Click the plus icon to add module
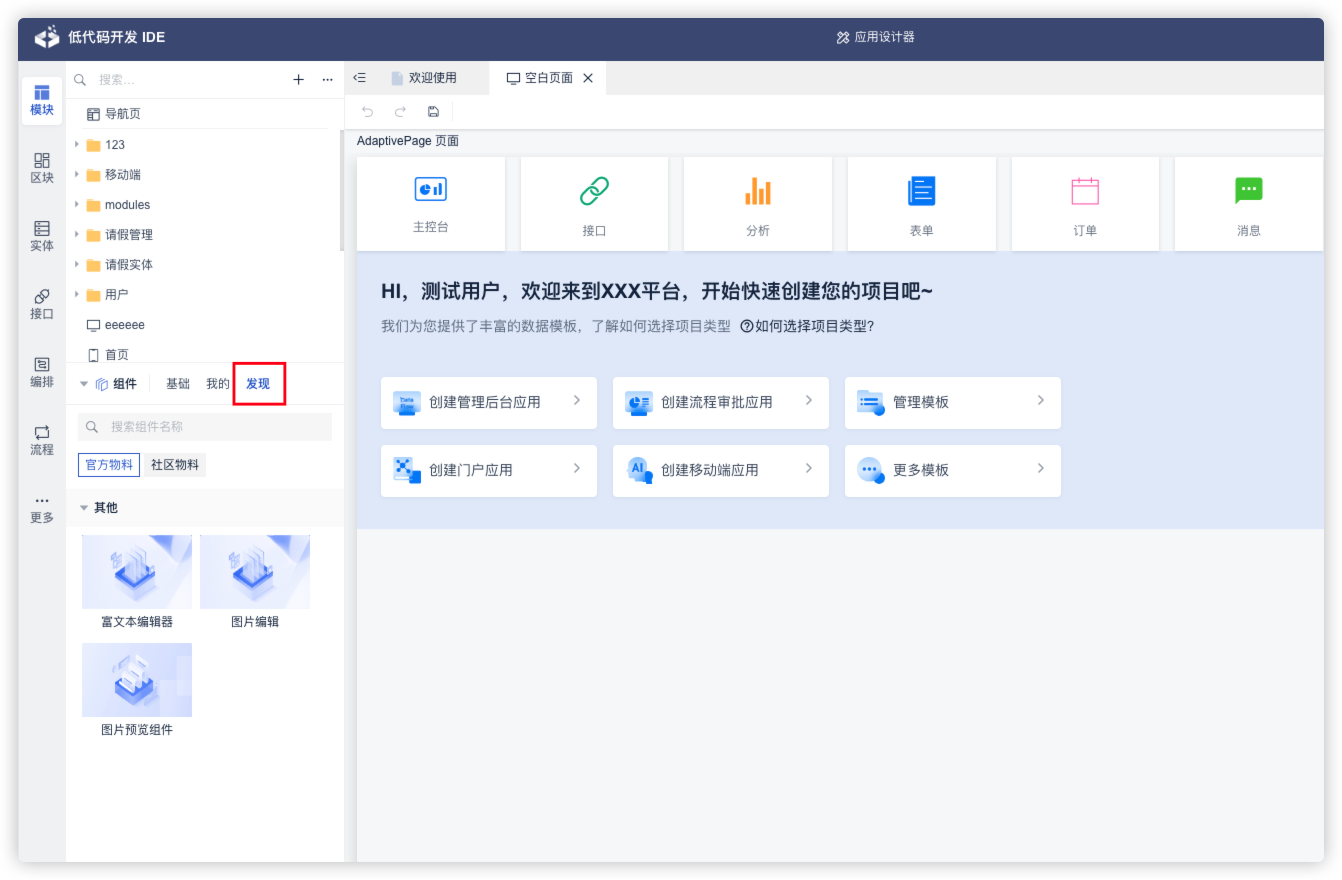The height and width of the screenshot is (880, 1342). [x=298, y=80]
